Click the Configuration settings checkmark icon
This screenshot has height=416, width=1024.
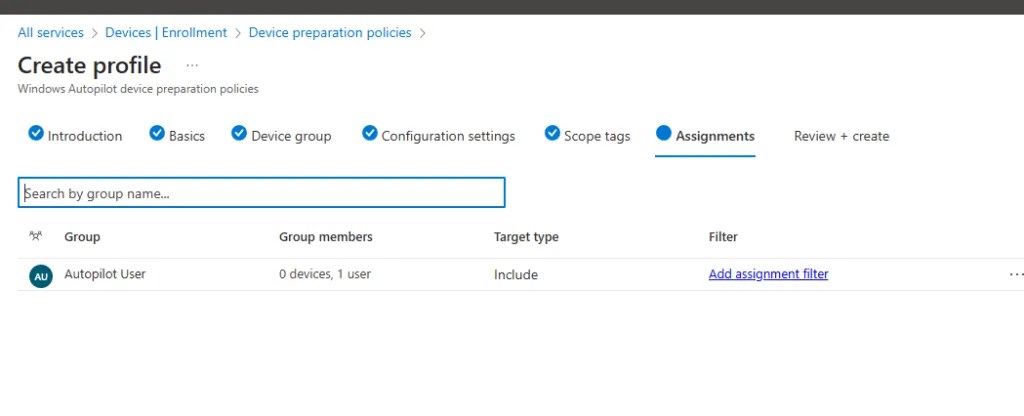click(370, 133)
